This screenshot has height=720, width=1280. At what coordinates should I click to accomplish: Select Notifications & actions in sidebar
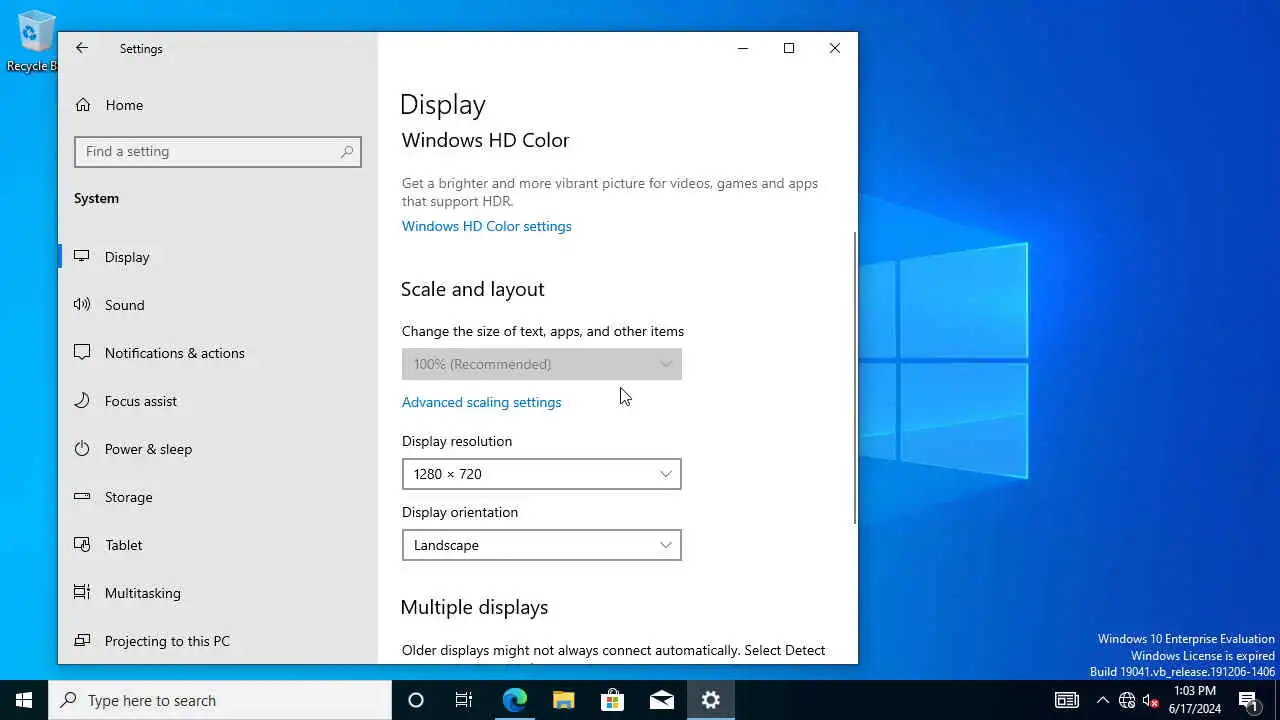(217, 353)
